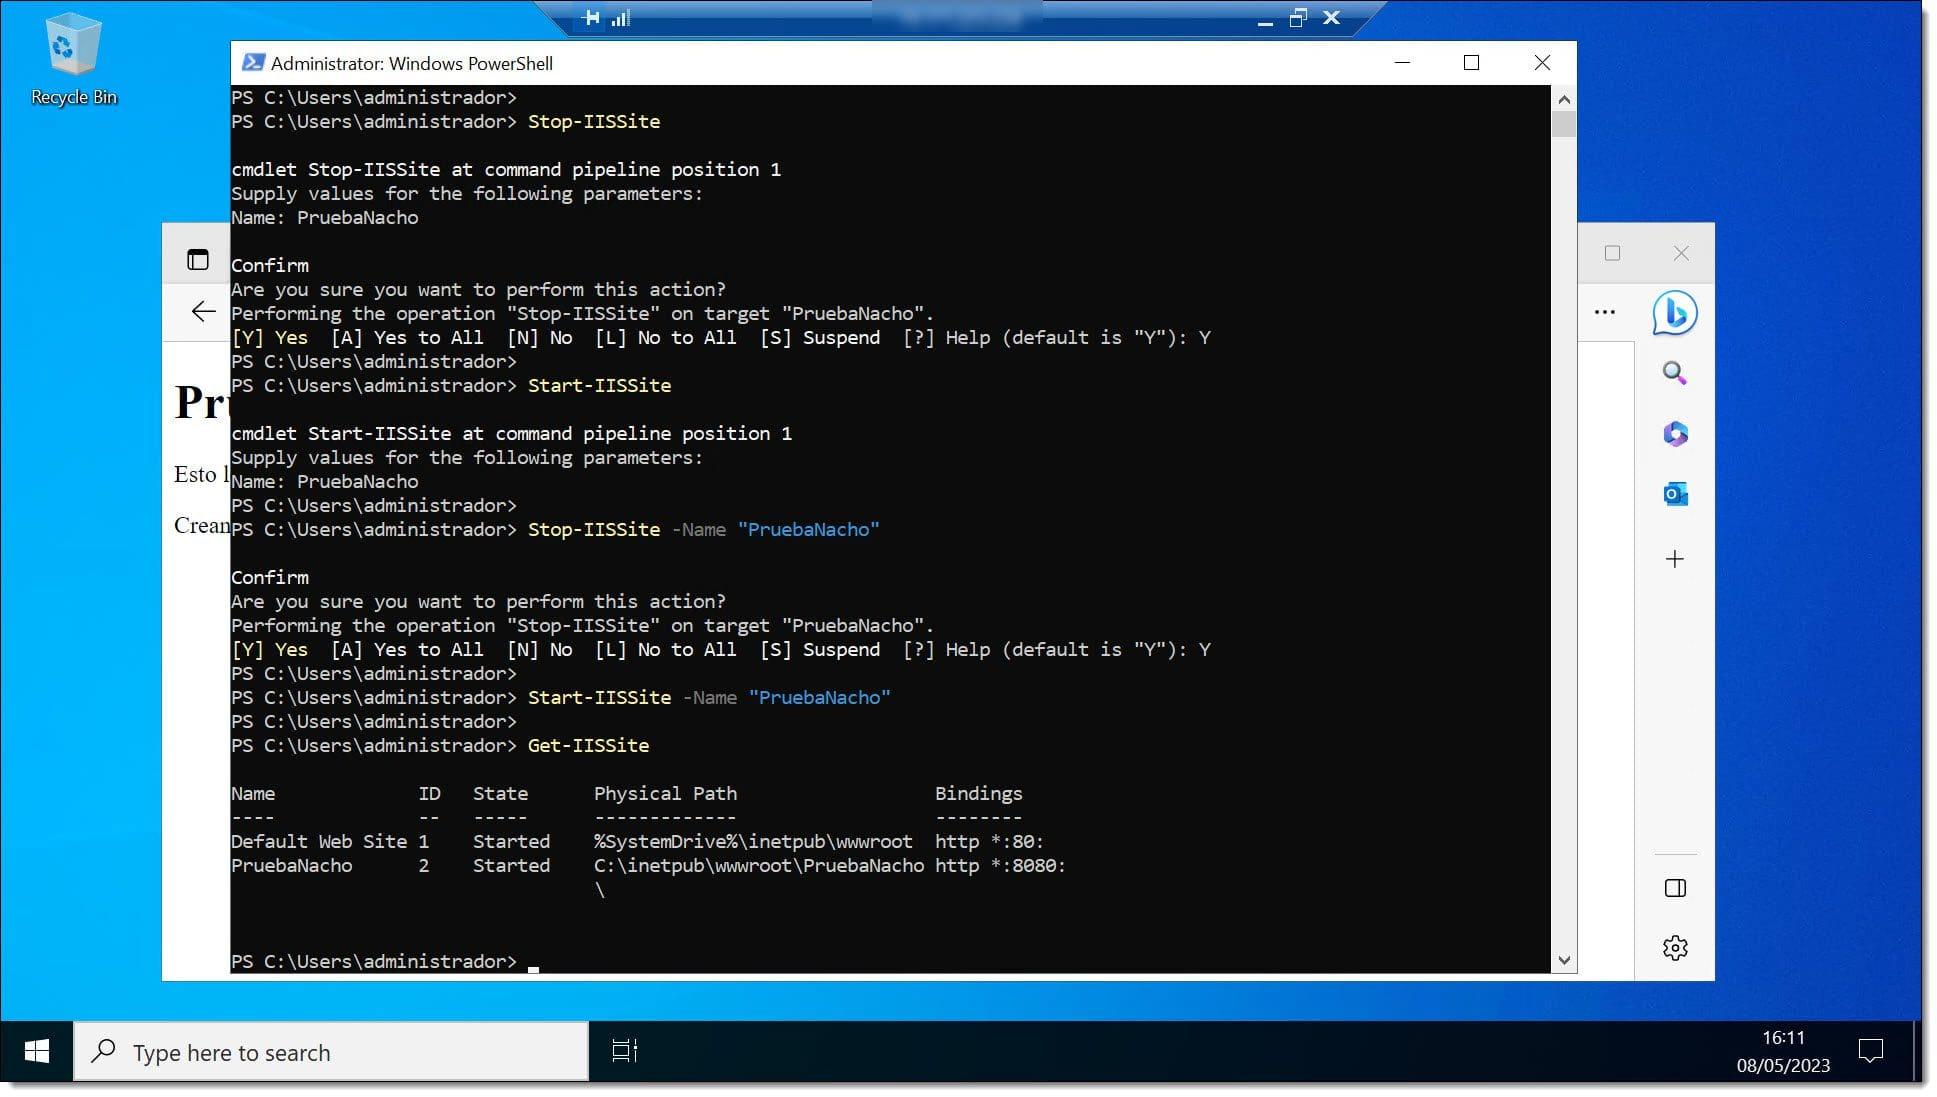Open Task View from the taskbar
This screenshot has width=1937, height=1097.
click(x=623, y=1051)
